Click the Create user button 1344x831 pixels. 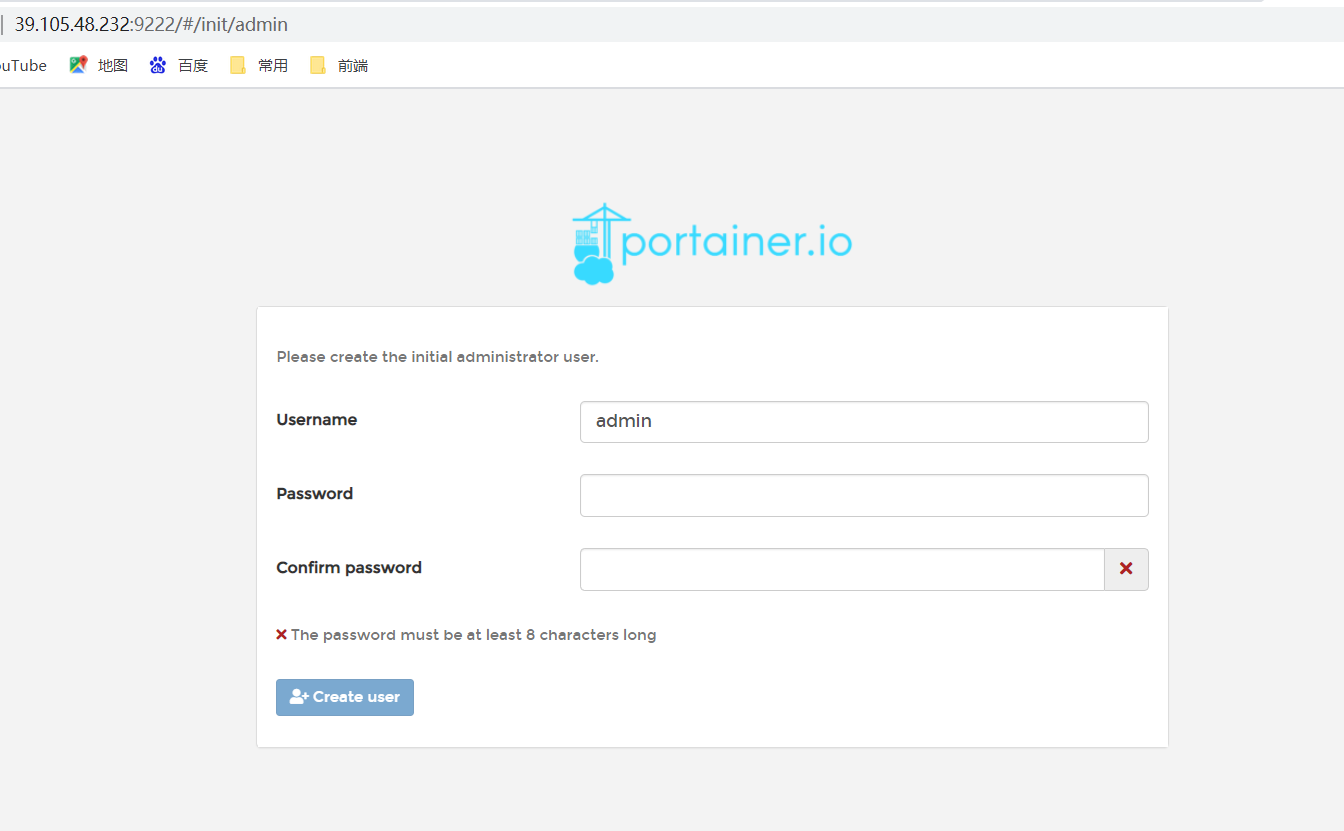point(345,697)
